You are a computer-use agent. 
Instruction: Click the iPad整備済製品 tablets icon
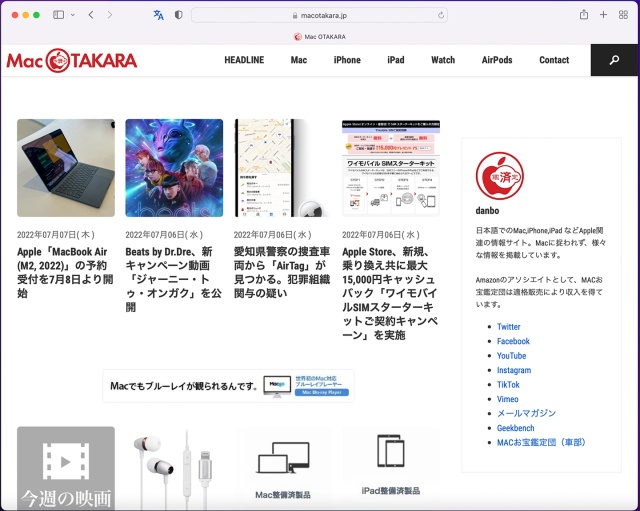point(391,451)
